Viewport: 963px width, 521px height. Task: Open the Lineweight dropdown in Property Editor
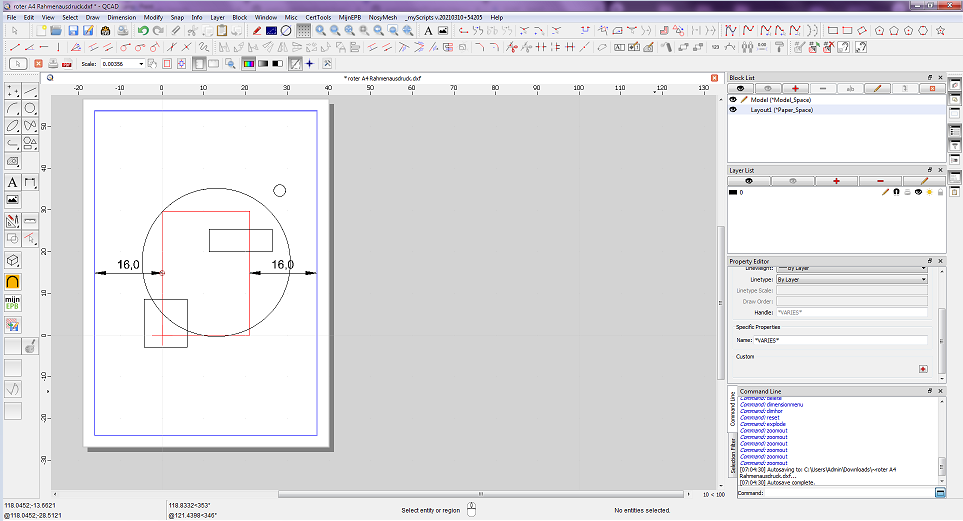851,268
